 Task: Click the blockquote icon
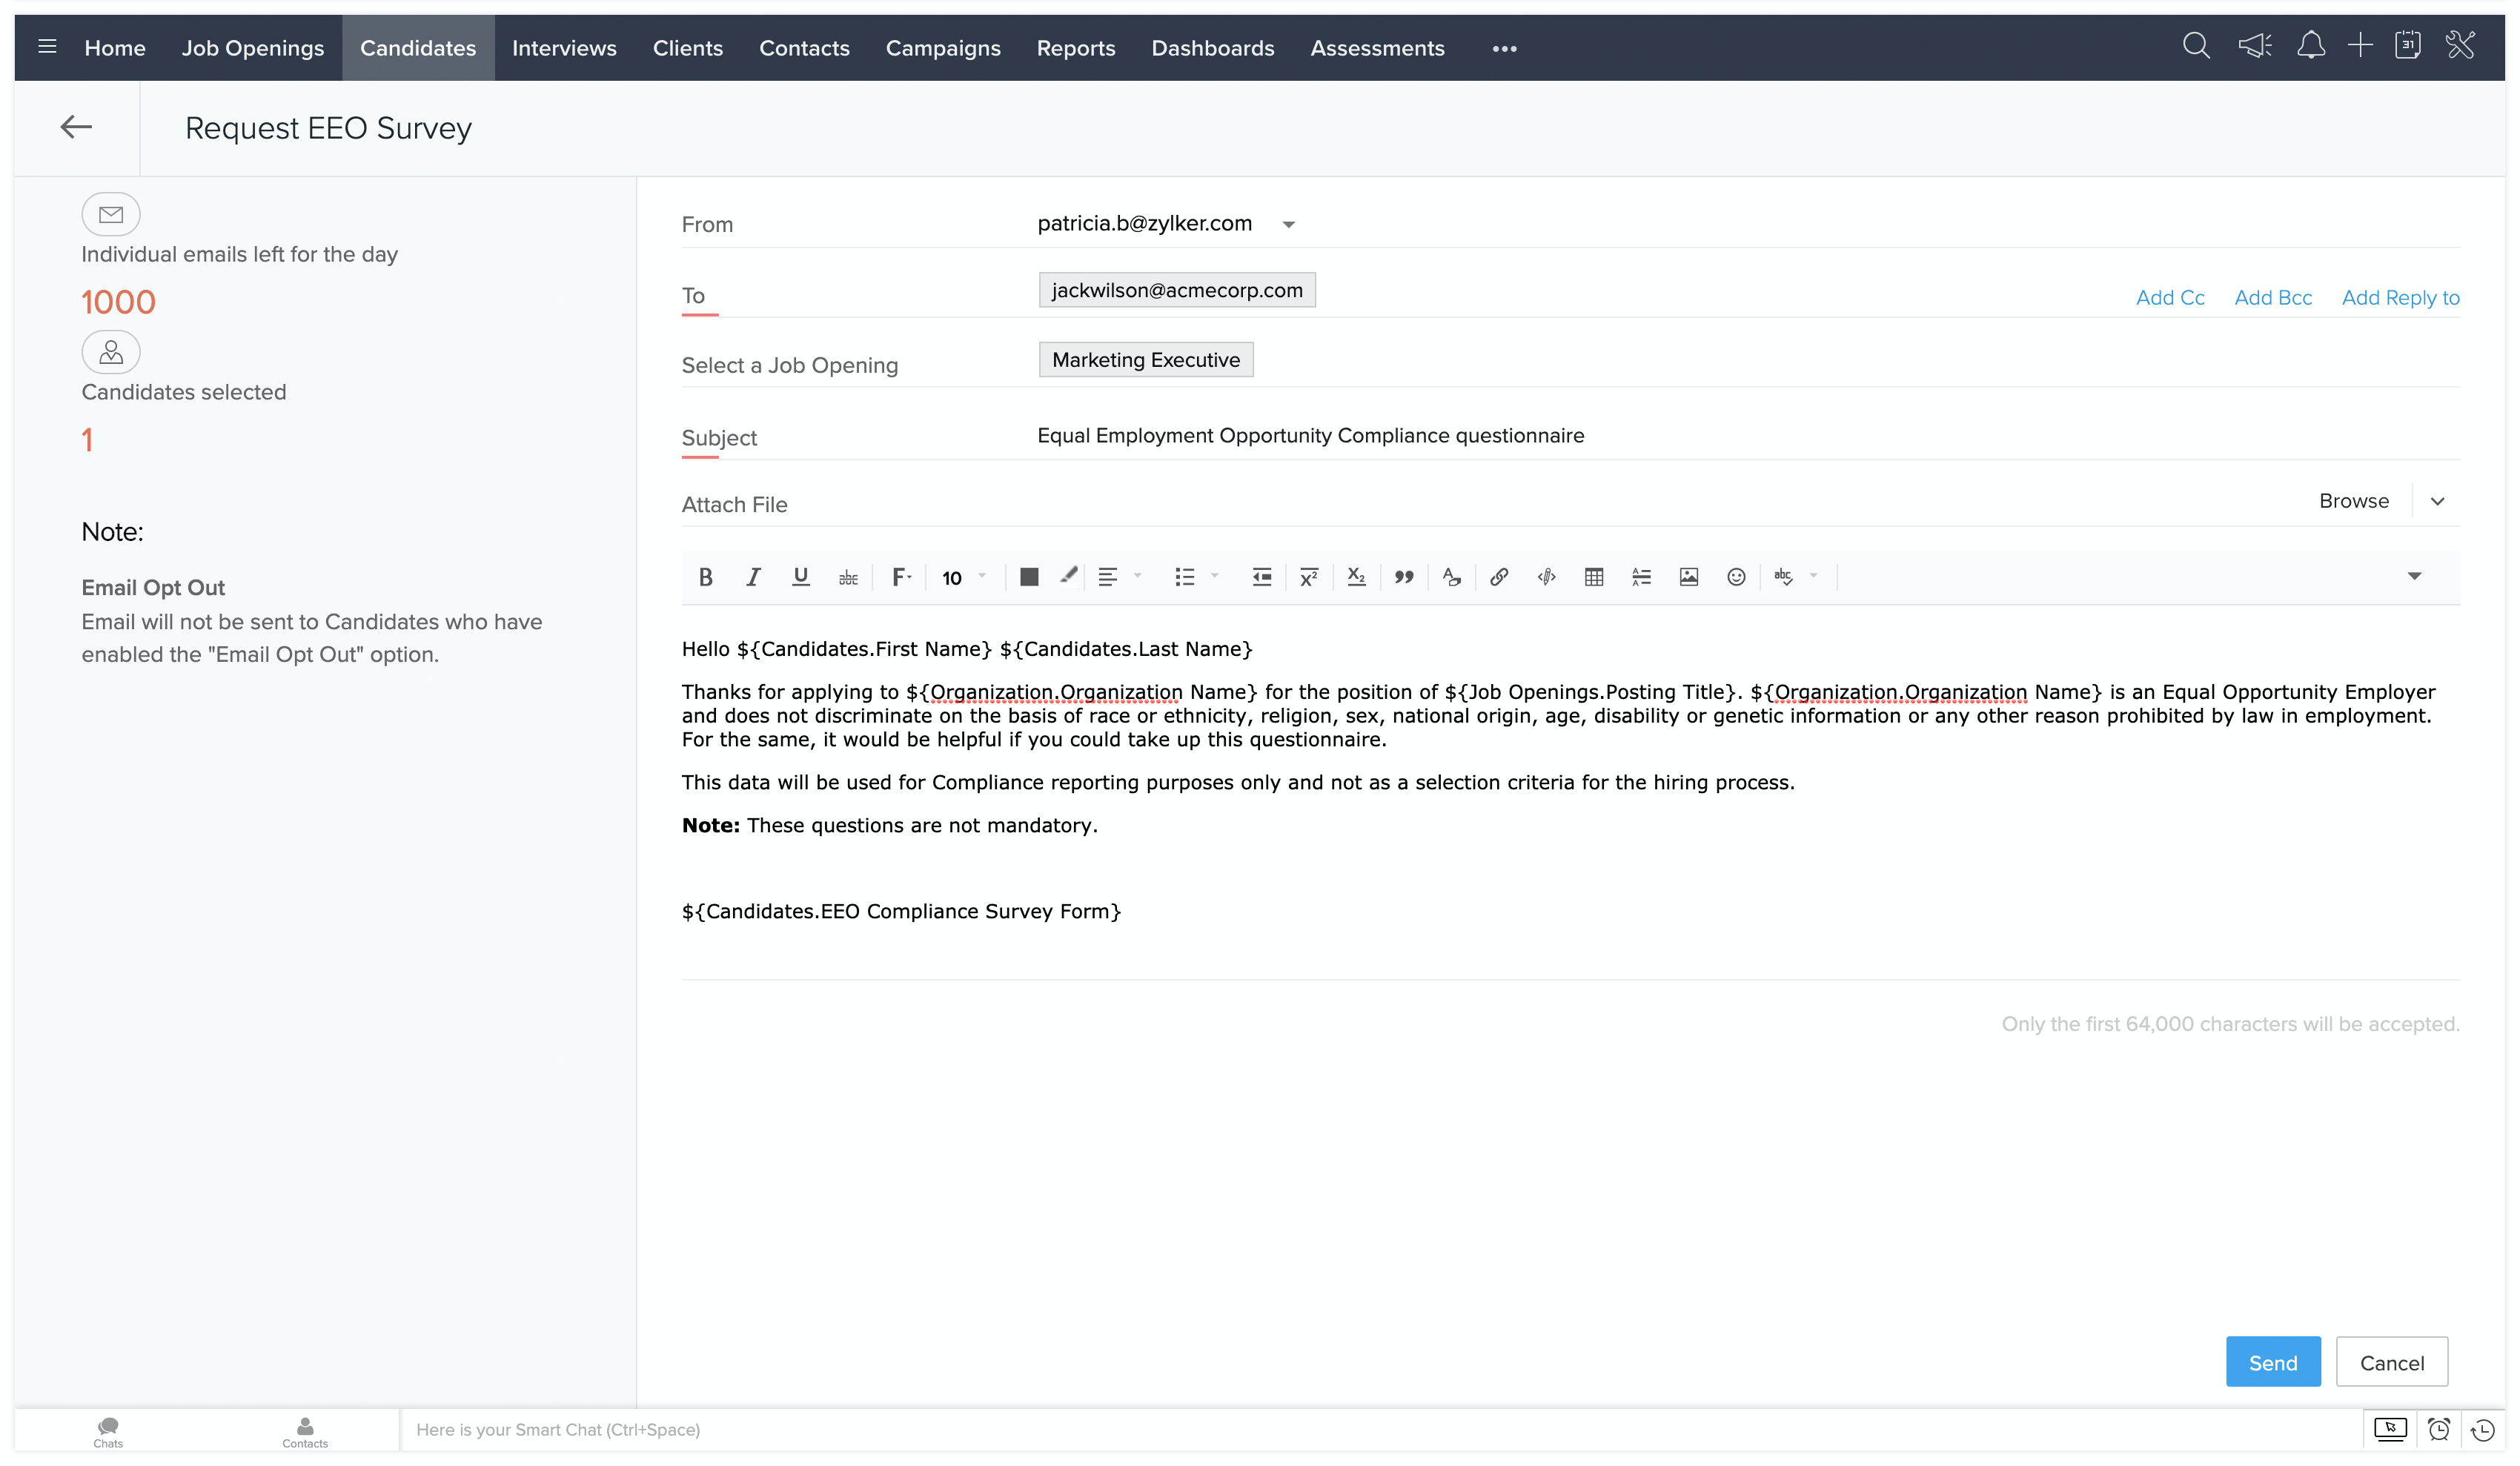[1403, 577]
